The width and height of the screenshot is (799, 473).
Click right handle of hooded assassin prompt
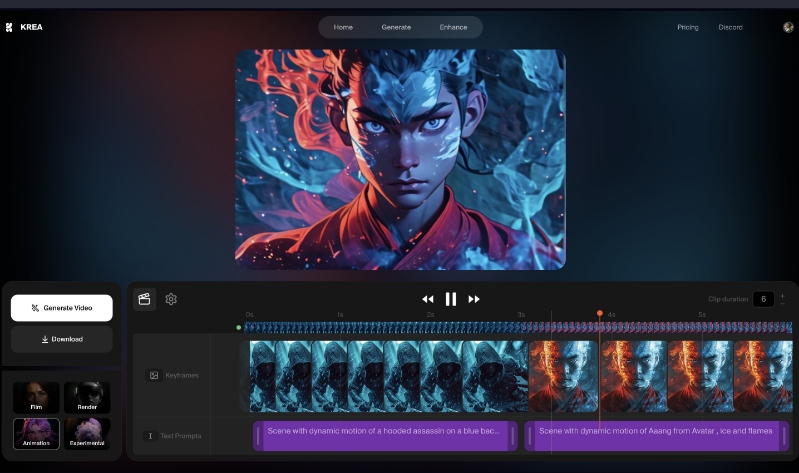click(x=512, y=436)
